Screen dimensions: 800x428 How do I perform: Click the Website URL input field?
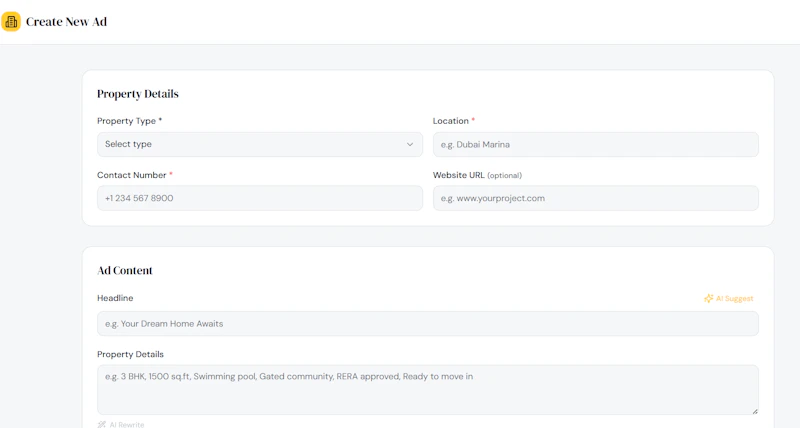[x=595, y=198]
